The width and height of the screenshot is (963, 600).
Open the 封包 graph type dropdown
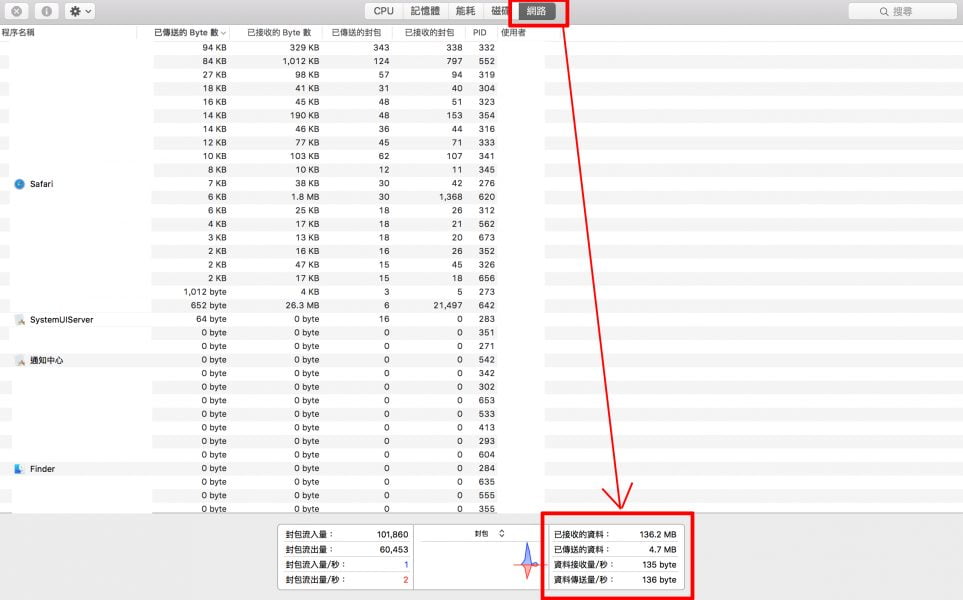[x=490, y=534]
